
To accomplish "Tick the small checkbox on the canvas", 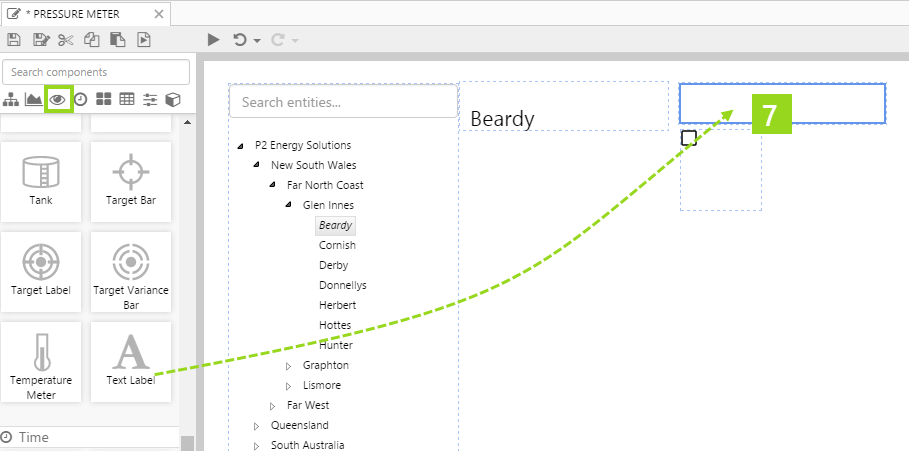I will tap(688, 138).
